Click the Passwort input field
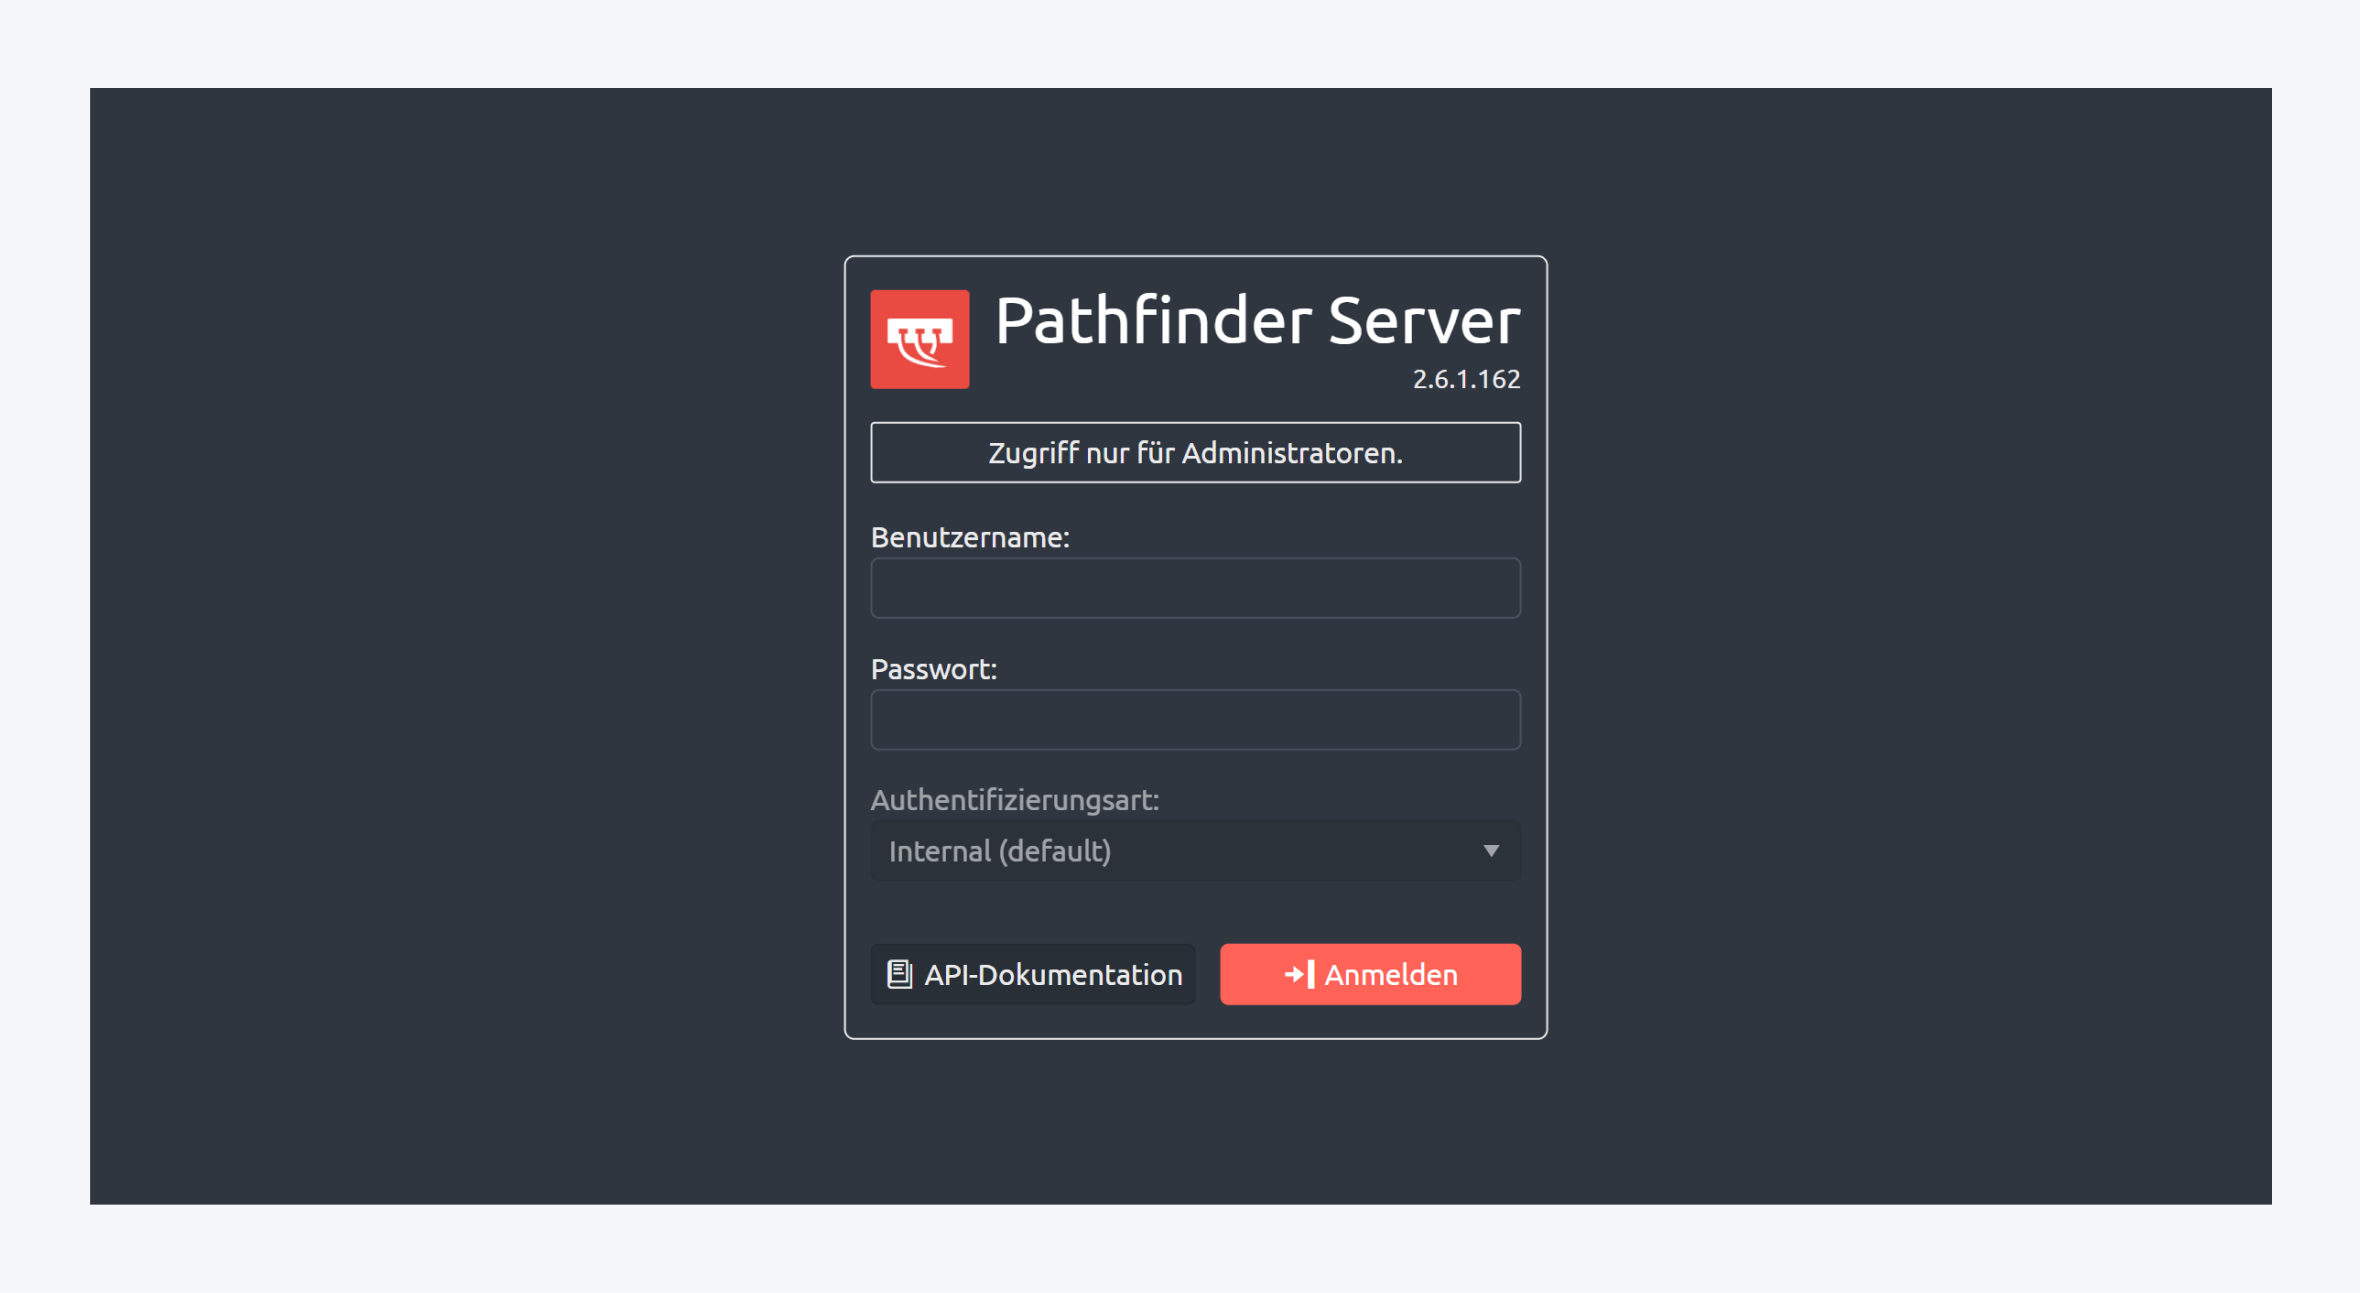This screenshot has width=2360, height=1293. pyautogui.click(x=1194, y=719)
